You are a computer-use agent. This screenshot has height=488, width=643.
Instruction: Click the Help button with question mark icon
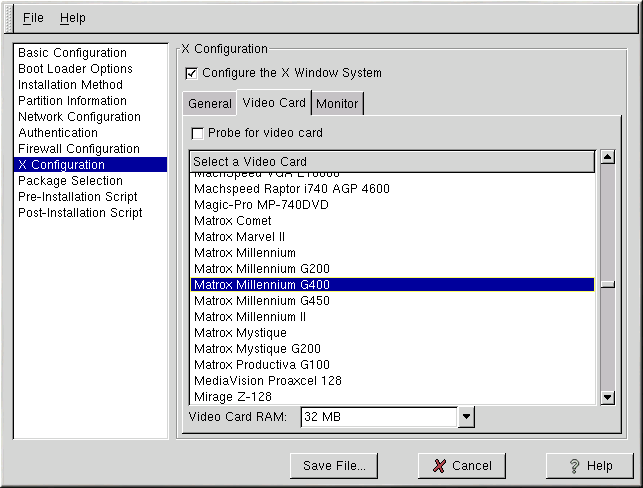click(589, 465)
